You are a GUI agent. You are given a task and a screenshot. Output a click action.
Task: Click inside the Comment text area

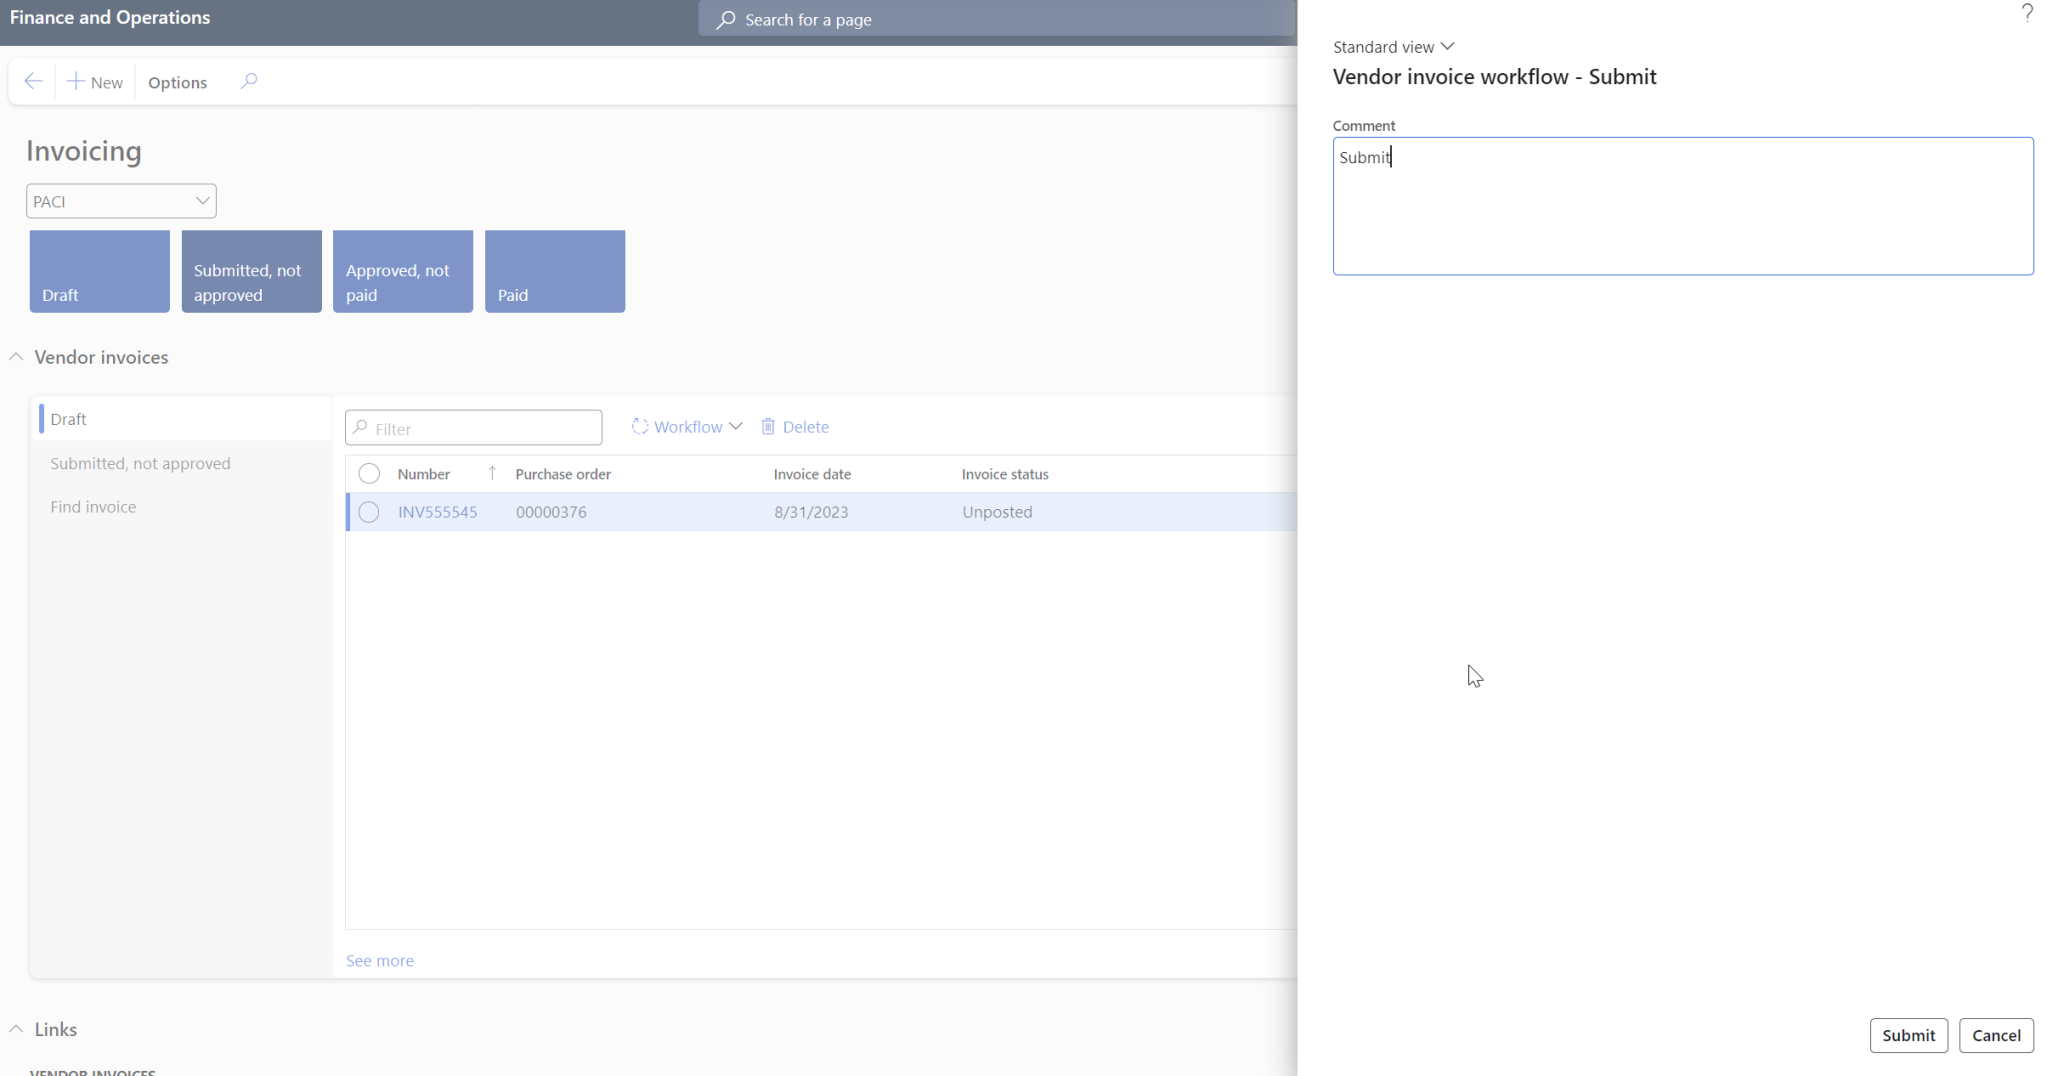tap(1682, 206)
